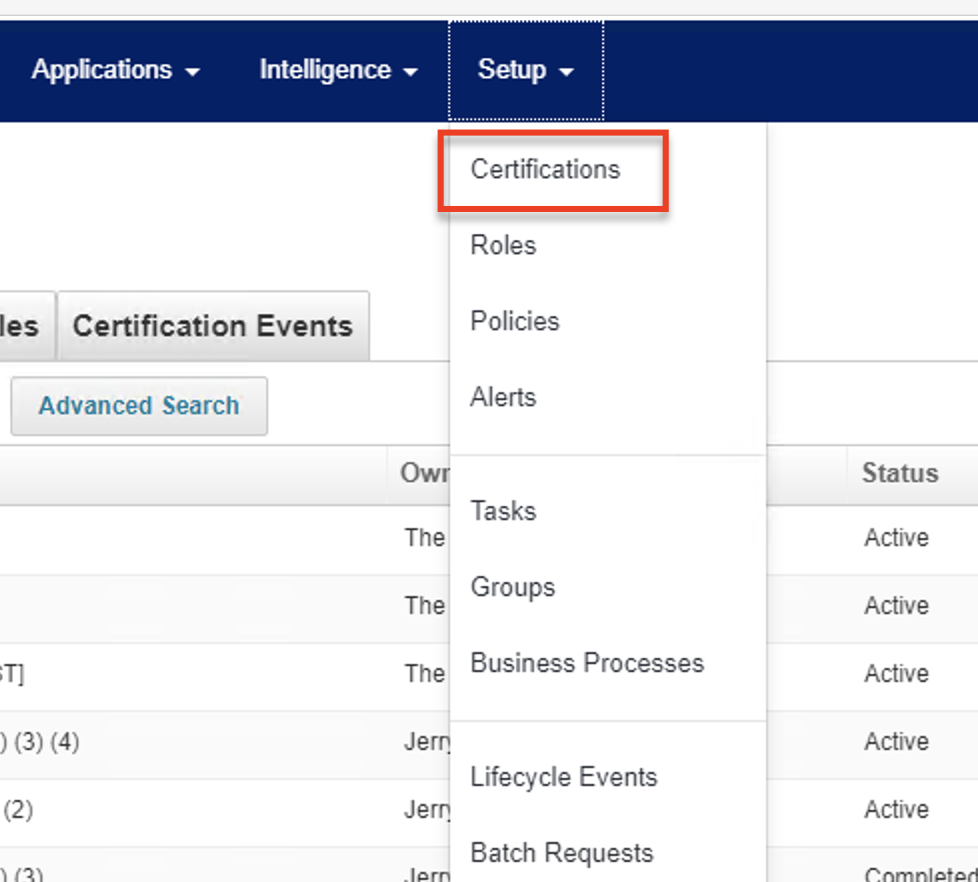Click the Alerts menu entry
This screenshot has width=978, height=882.
(x=503, y=398)
